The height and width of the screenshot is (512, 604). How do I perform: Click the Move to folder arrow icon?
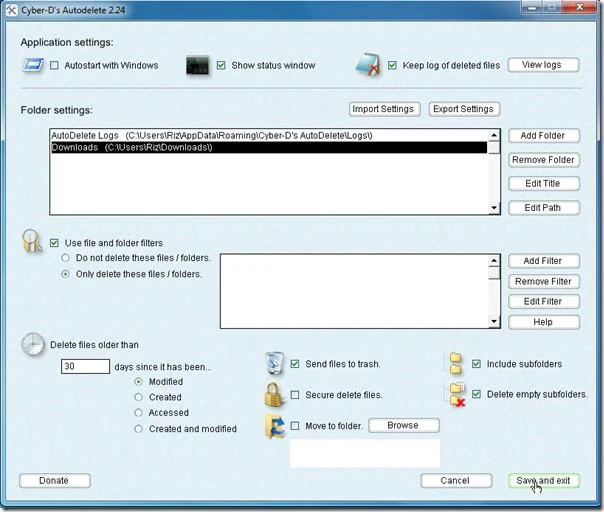pyautogui.click(x=275, y=426)
